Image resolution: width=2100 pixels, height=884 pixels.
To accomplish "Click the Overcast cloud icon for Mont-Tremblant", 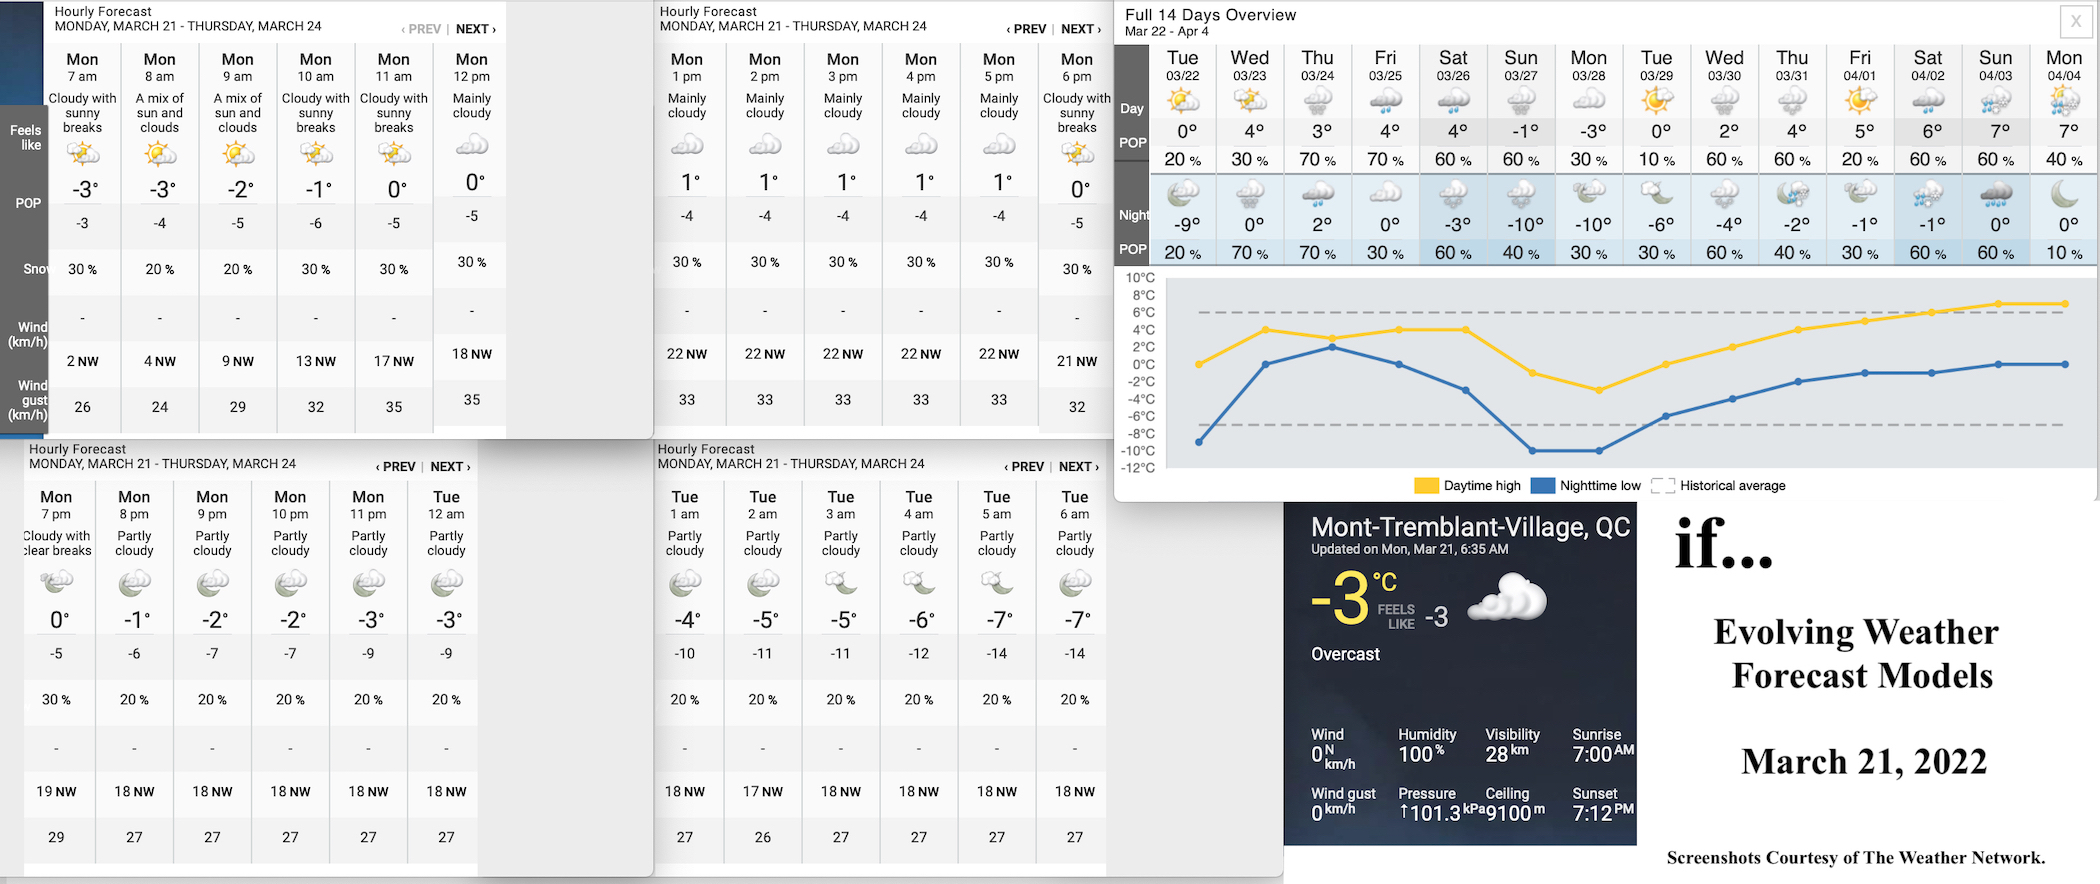I will [1507, 597].
